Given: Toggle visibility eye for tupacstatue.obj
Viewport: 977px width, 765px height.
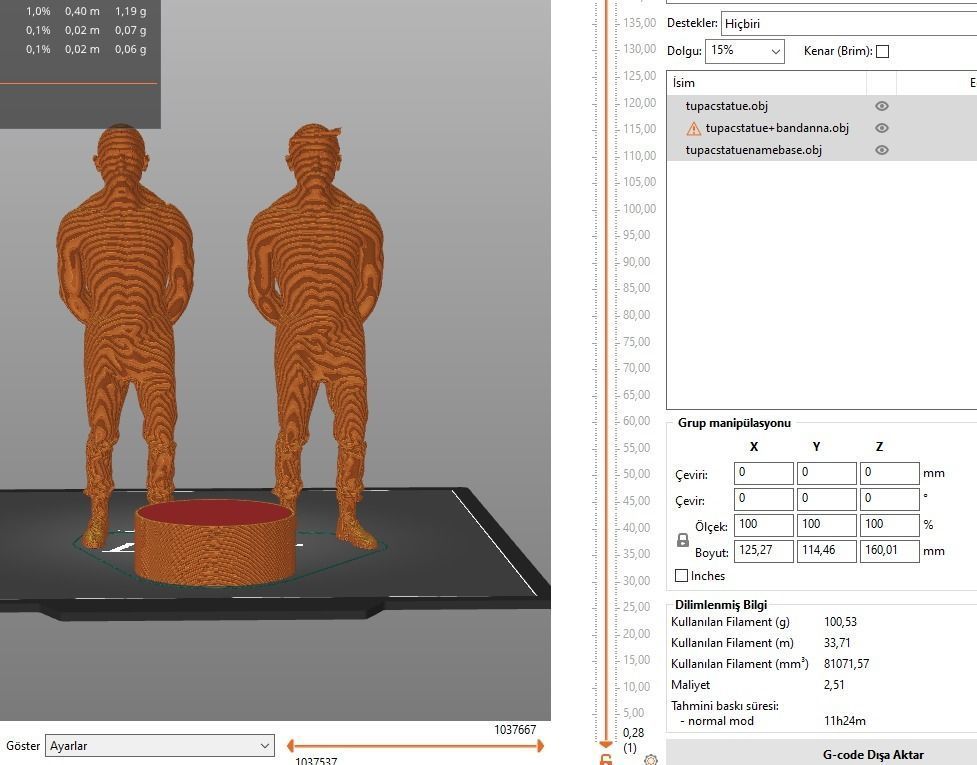Looking at the screenshot, I should point(881,106).
